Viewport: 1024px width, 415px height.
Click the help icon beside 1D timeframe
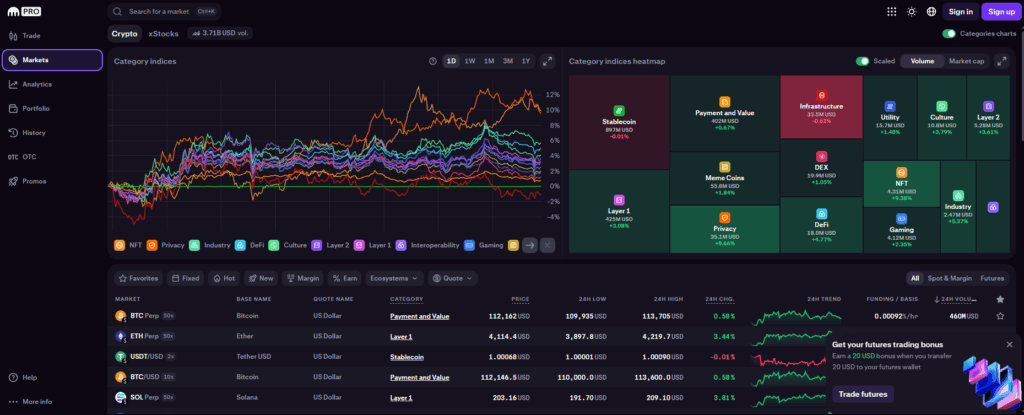[433, 61]
